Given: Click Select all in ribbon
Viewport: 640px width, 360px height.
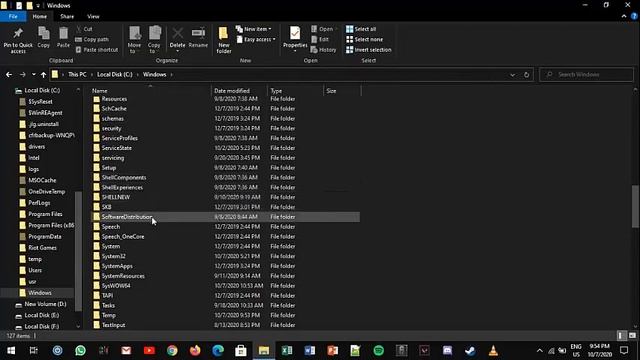Looking at the screenshot, I should (361, 29).
